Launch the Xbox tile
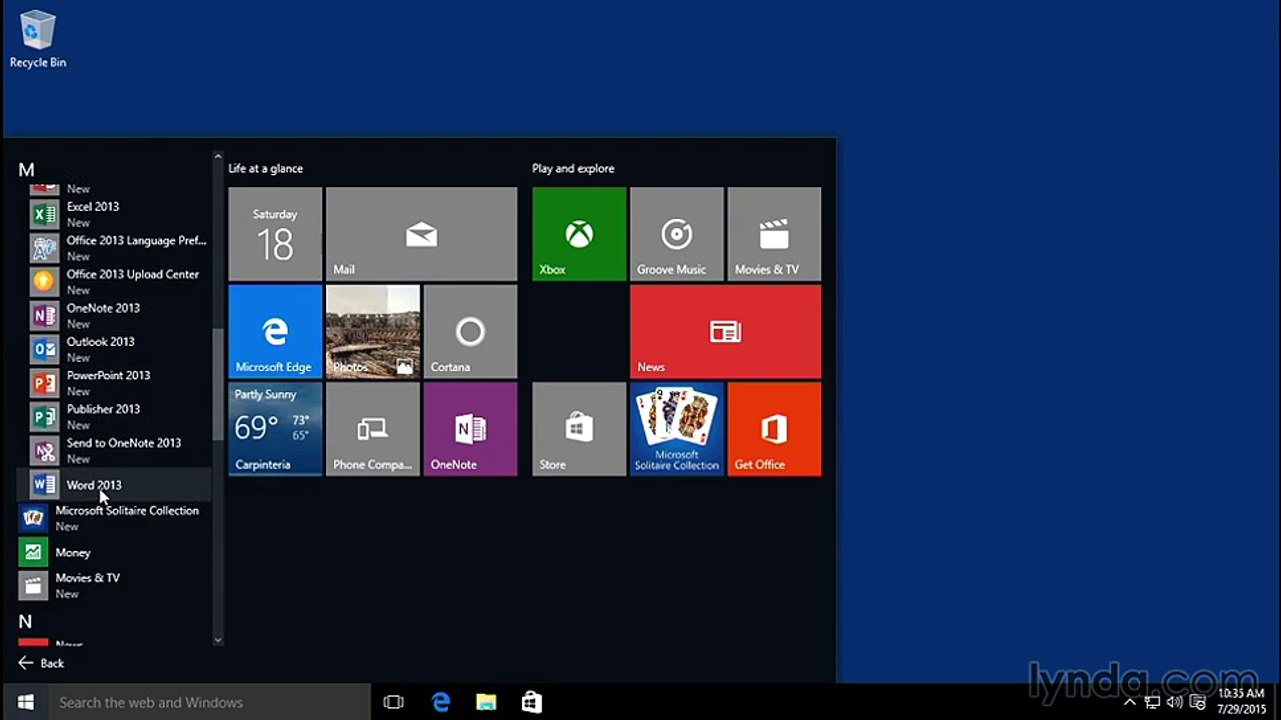 point(579,234)
